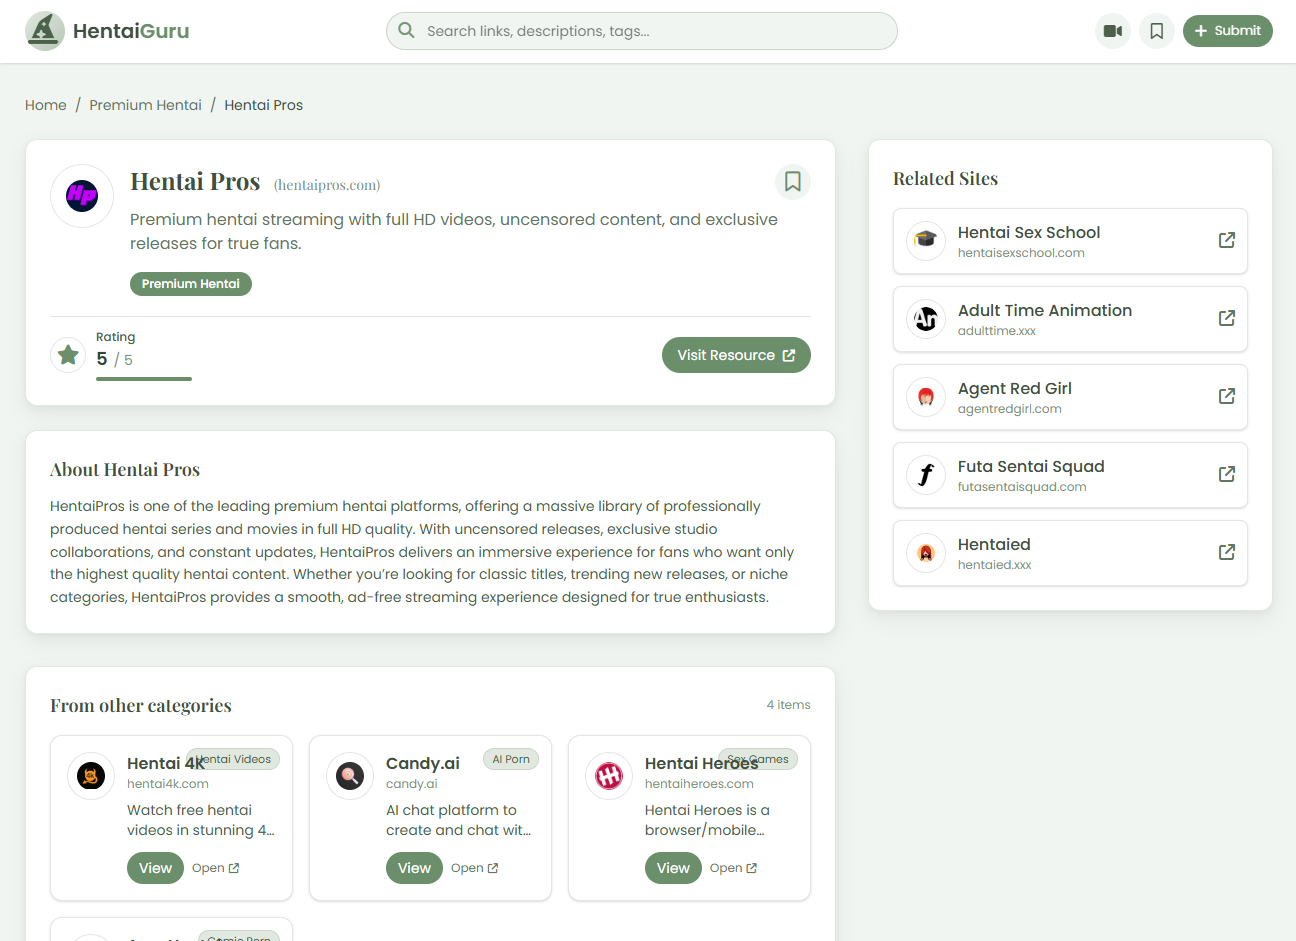The height and width of the screenshot is (941, 1296).
Task: Click the Sex Games category tag
Action: (758, 759)
